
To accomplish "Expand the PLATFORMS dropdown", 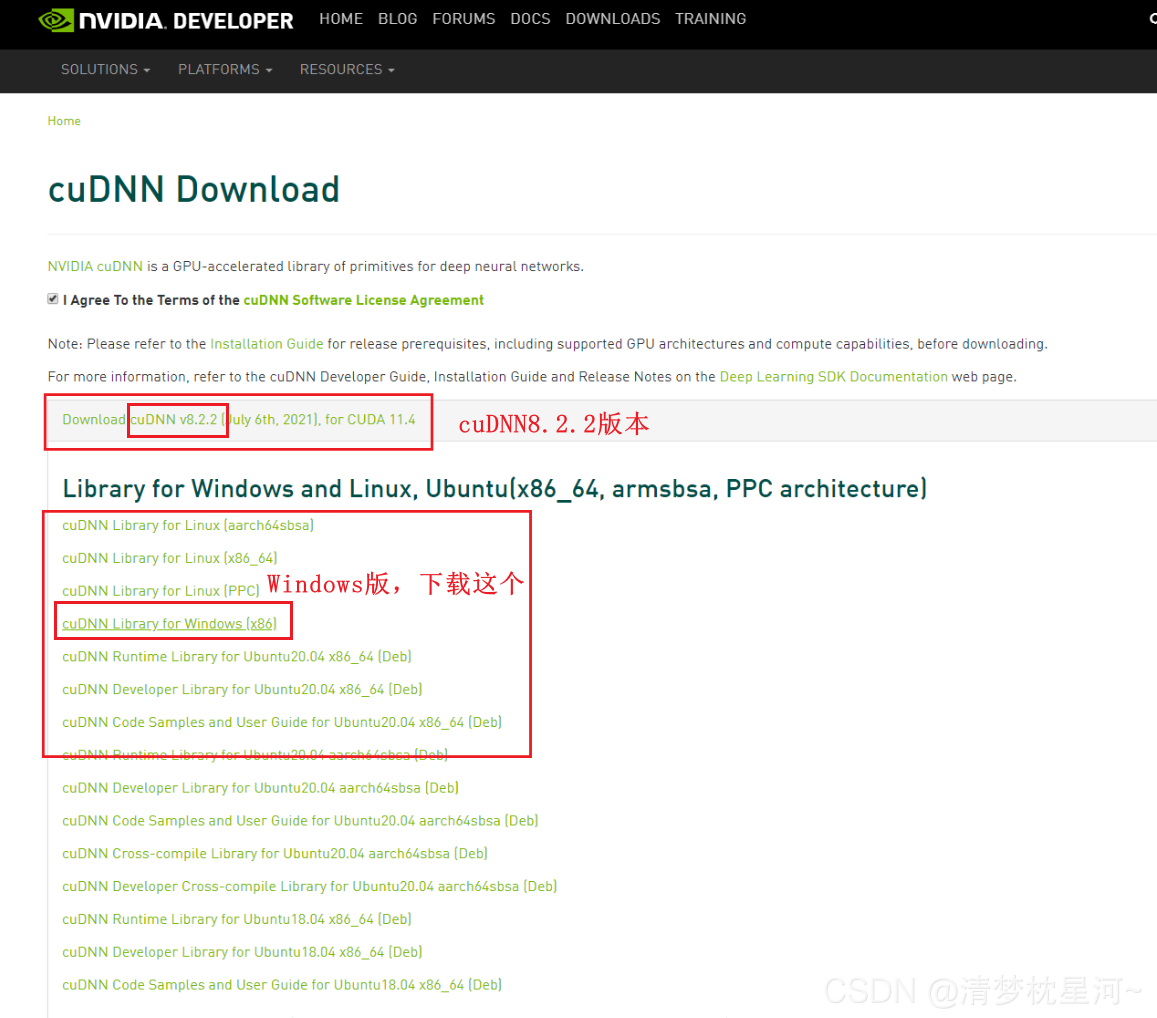I will (x=225, y=69).
